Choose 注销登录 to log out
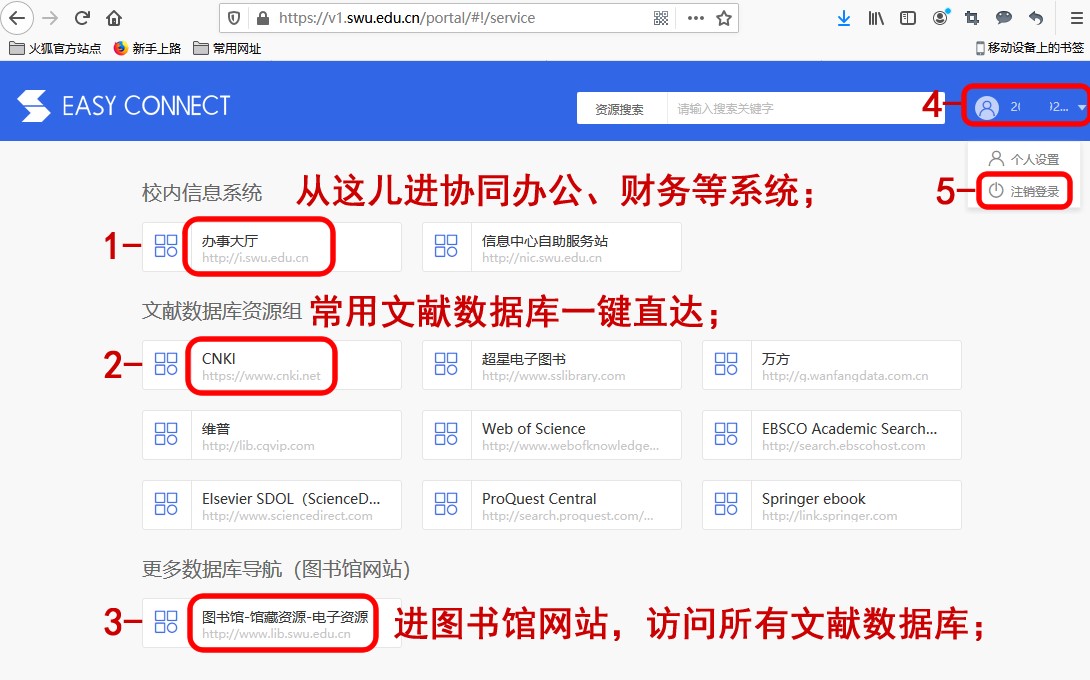 pos(1024,191)
